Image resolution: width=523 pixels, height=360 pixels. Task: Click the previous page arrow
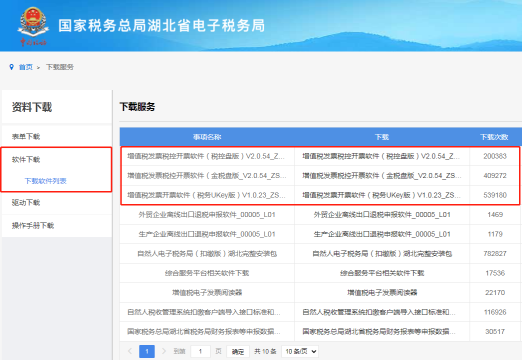point(130,351)
